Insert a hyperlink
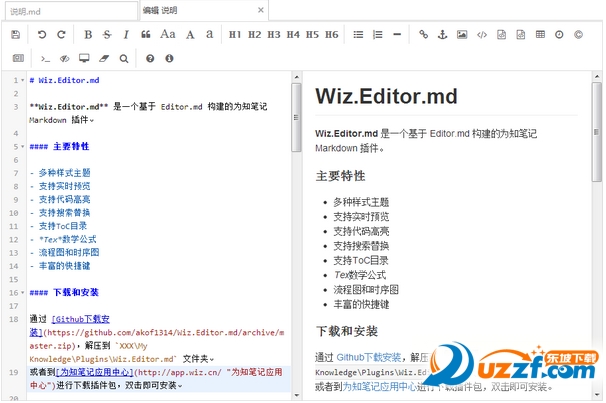Screen dimensions: 606x403 (424, 35)
